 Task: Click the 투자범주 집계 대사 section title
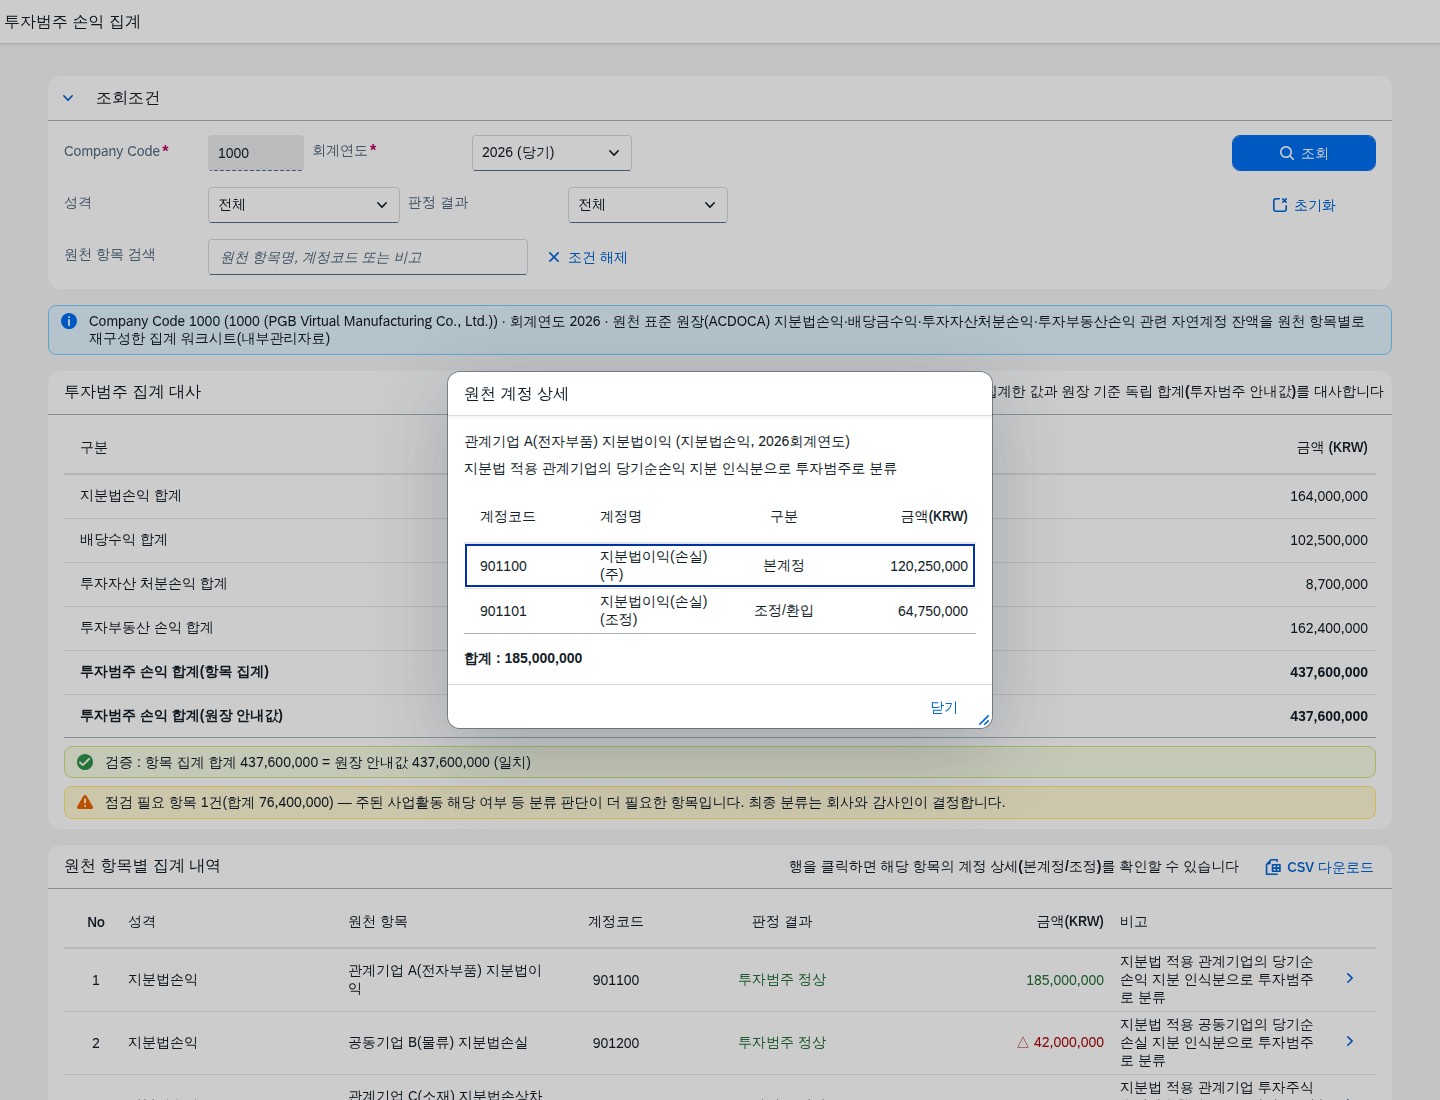click(x=133, y=392)
